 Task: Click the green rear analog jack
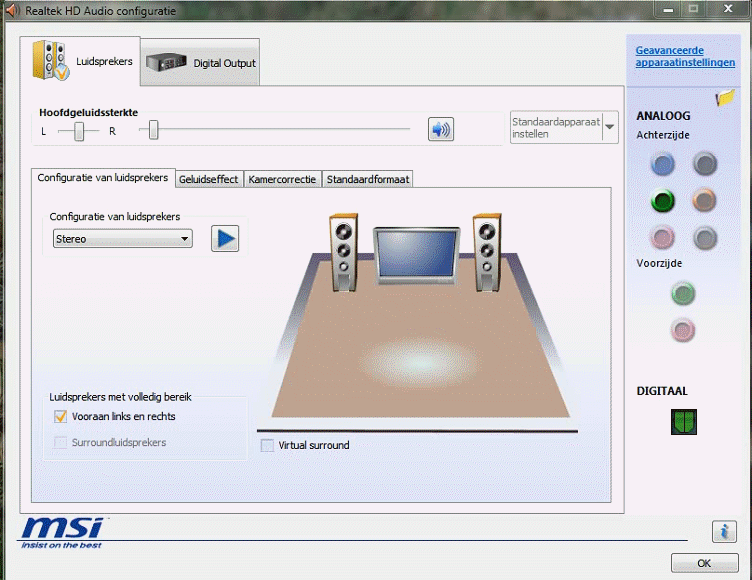pos(663,201)
